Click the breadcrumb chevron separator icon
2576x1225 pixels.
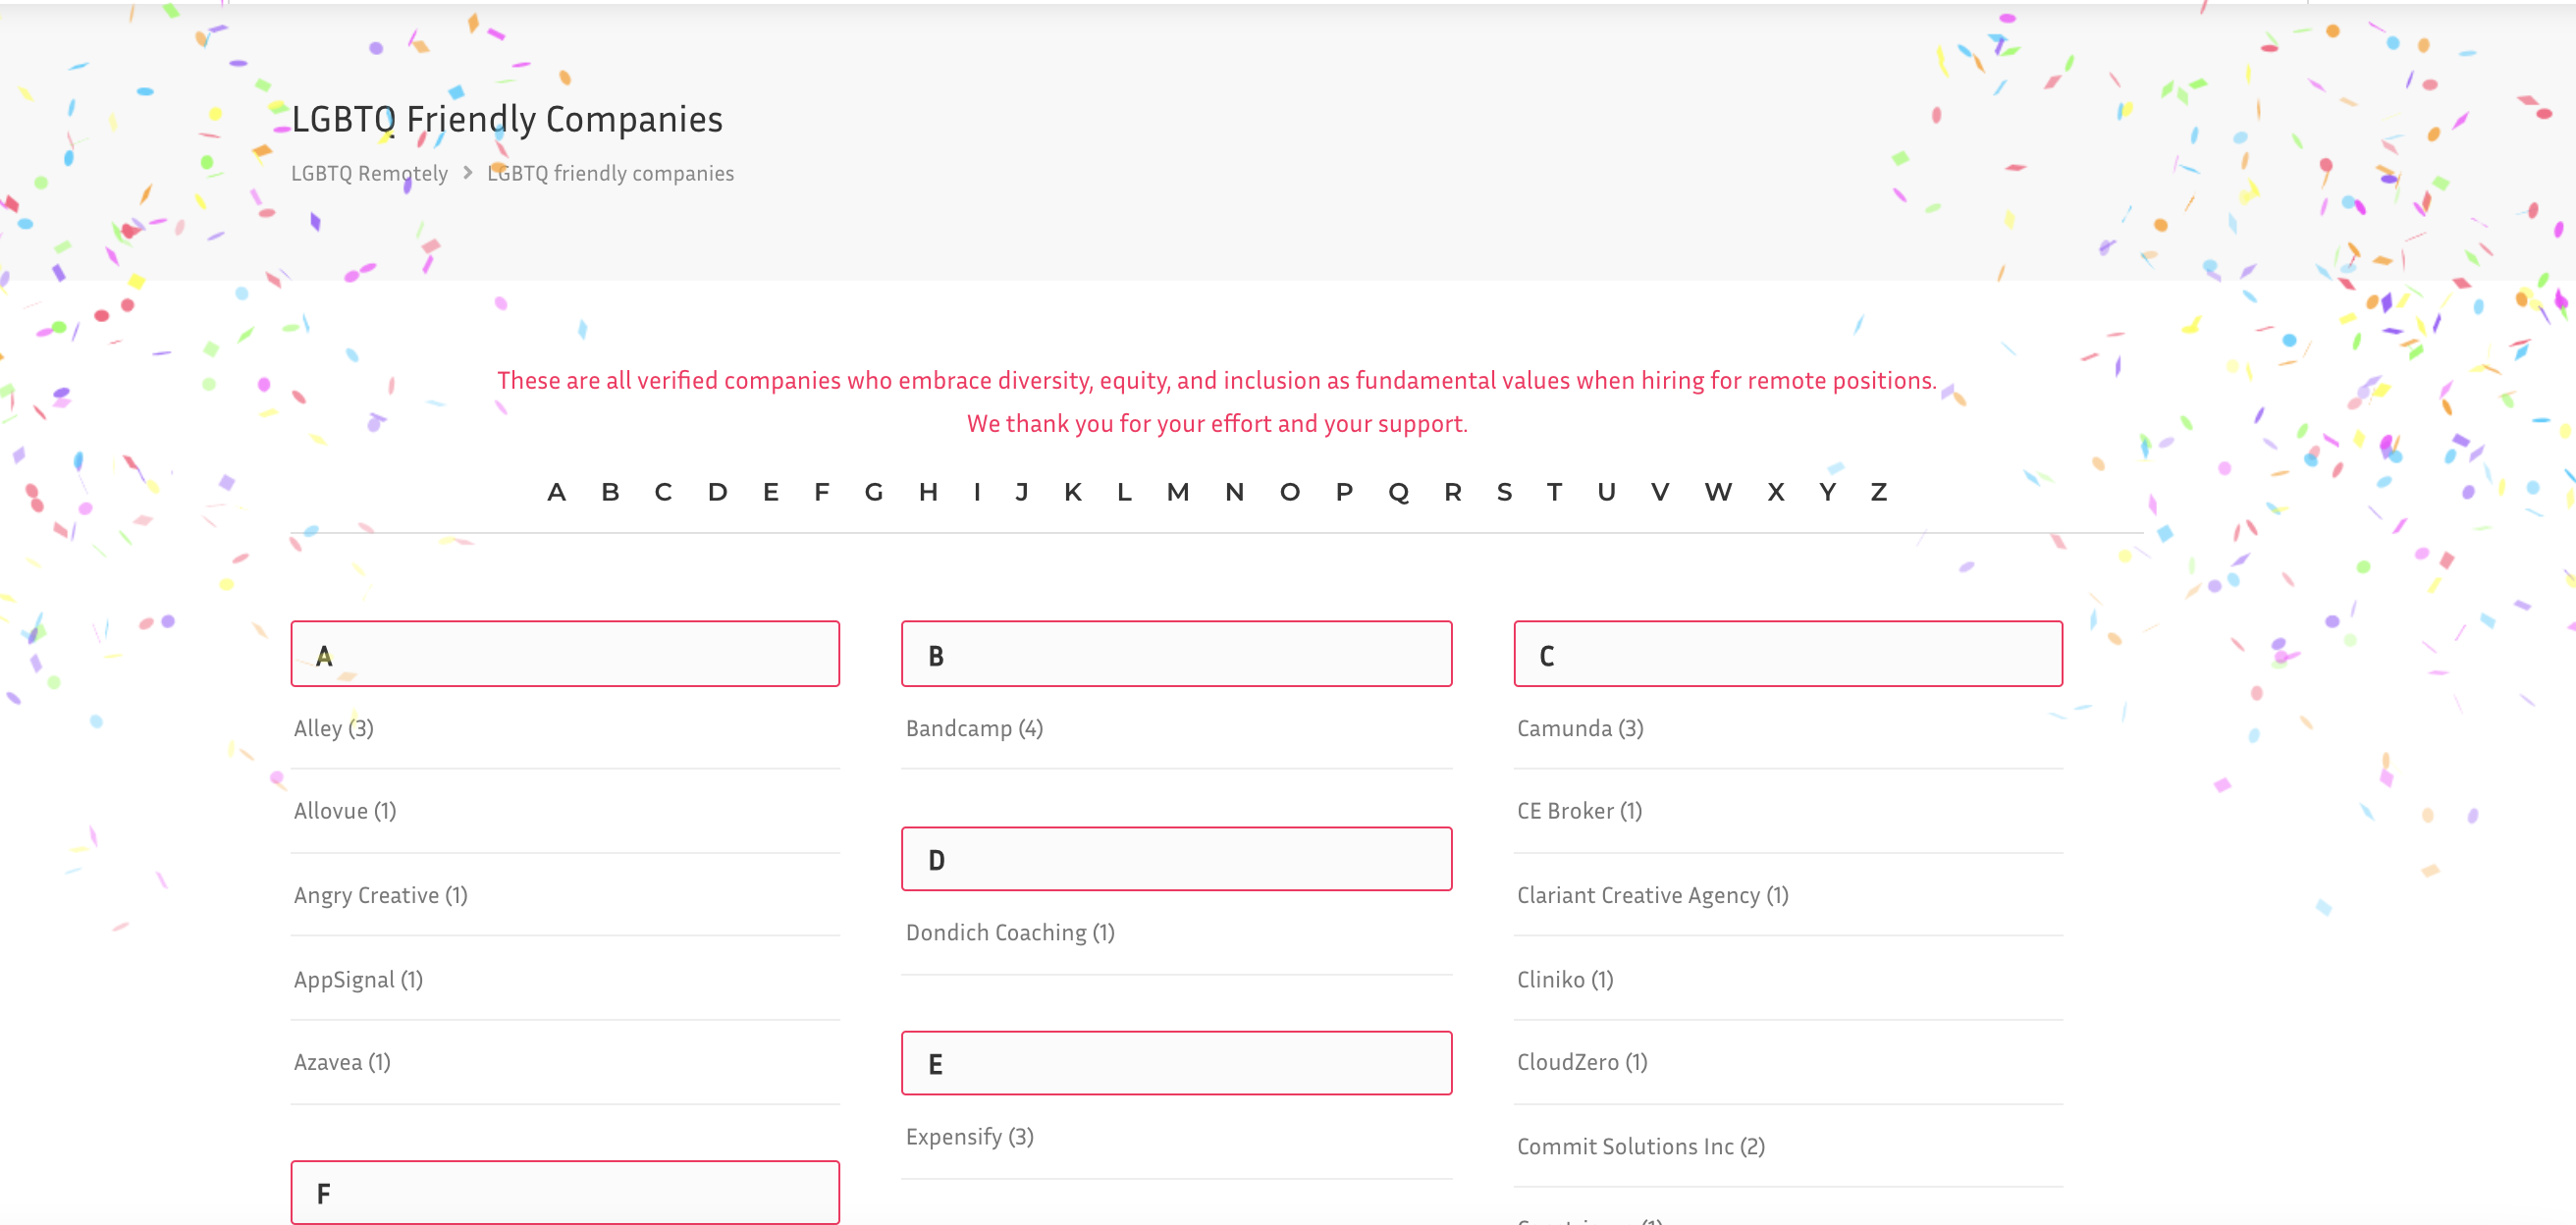pyautogui.click(x=467, y=173)
